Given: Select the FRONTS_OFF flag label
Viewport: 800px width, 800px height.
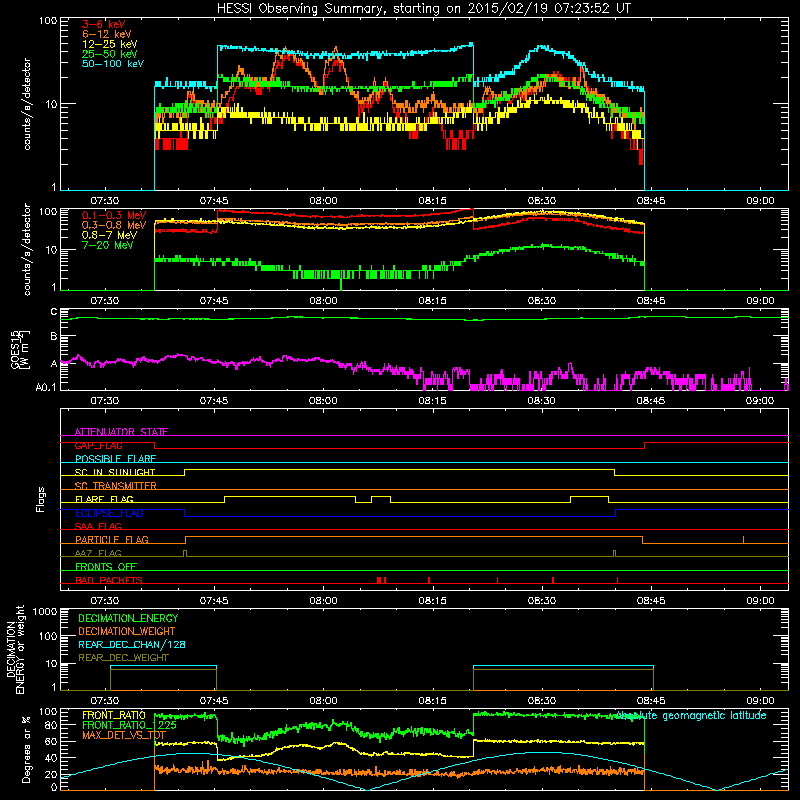Looking at the screenshot, I should coord(106,567).
